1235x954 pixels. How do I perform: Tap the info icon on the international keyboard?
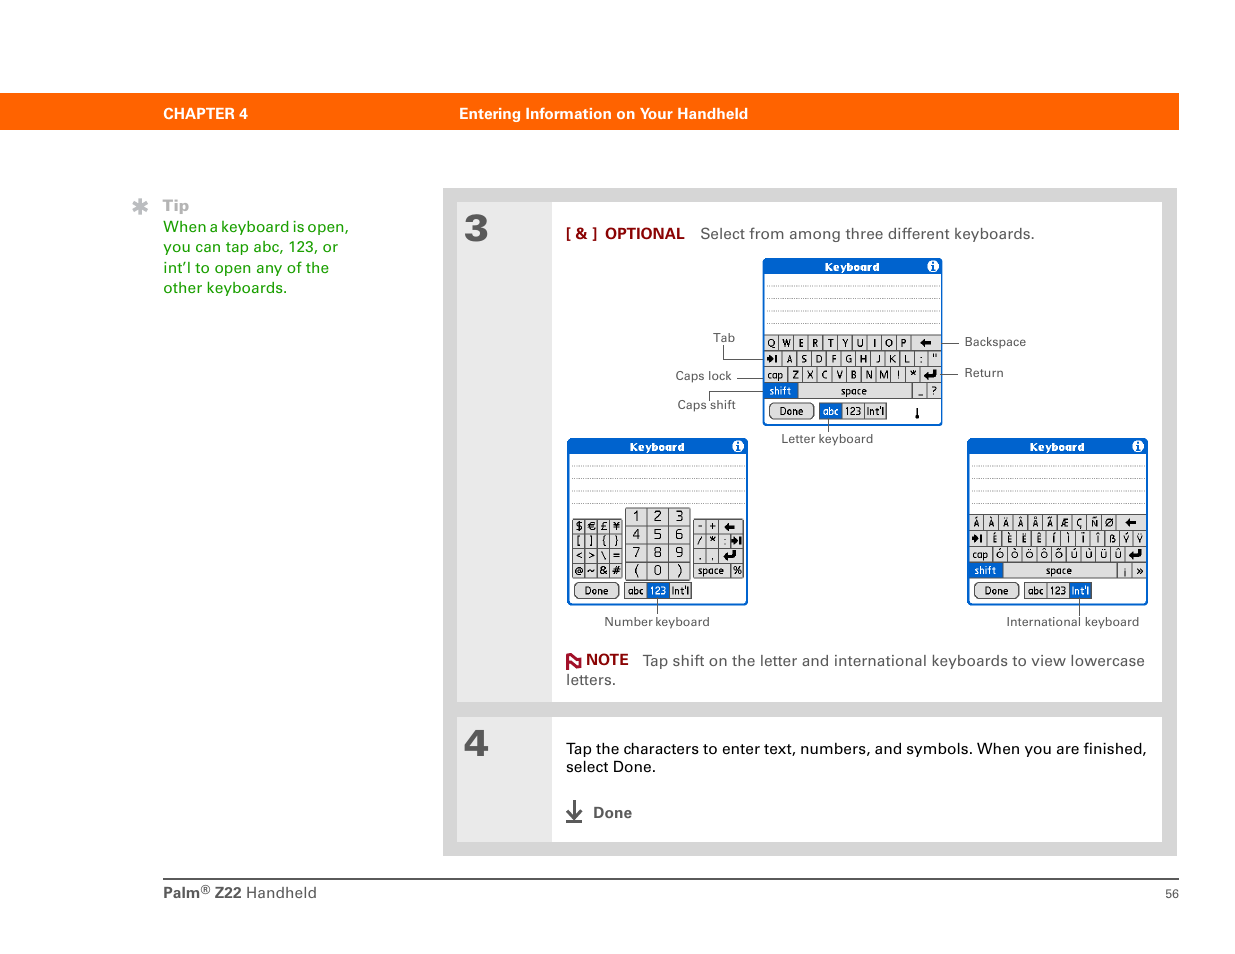[x=1138, y=447]
